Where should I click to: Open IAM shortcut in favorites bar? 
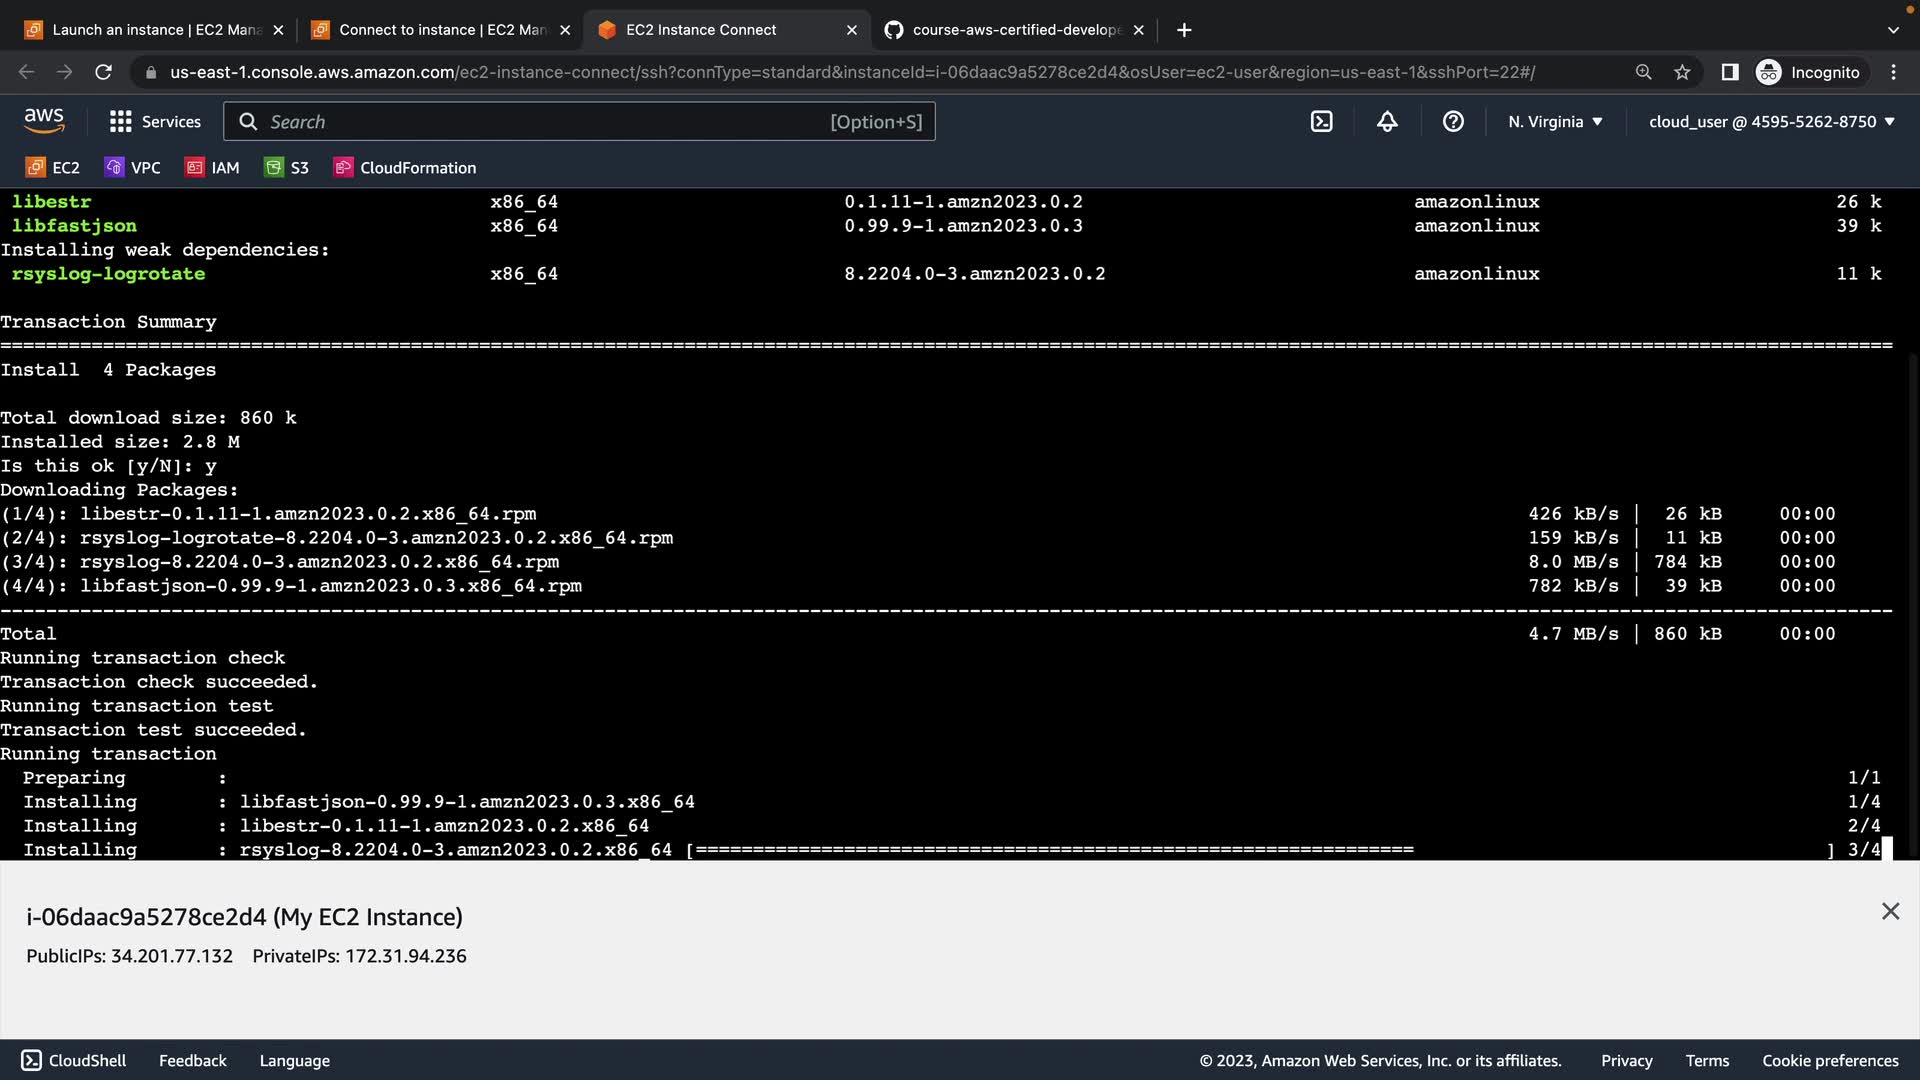pos(213,168)
